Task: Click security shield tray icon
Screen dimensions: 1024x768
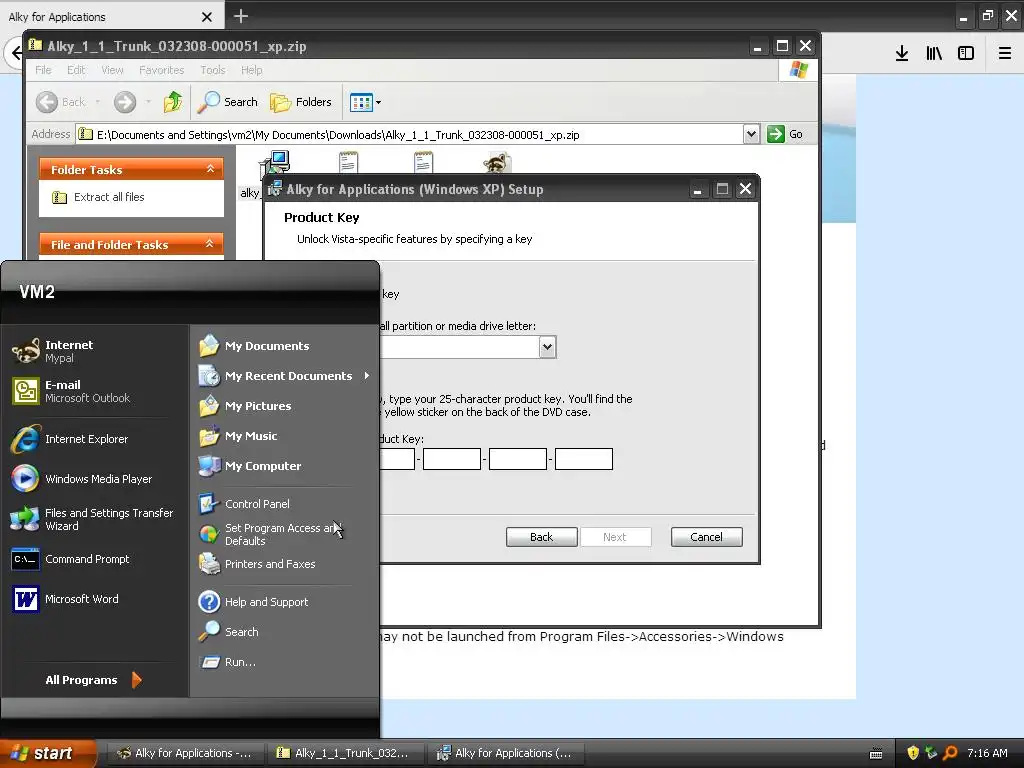Action: click(913, 753)
